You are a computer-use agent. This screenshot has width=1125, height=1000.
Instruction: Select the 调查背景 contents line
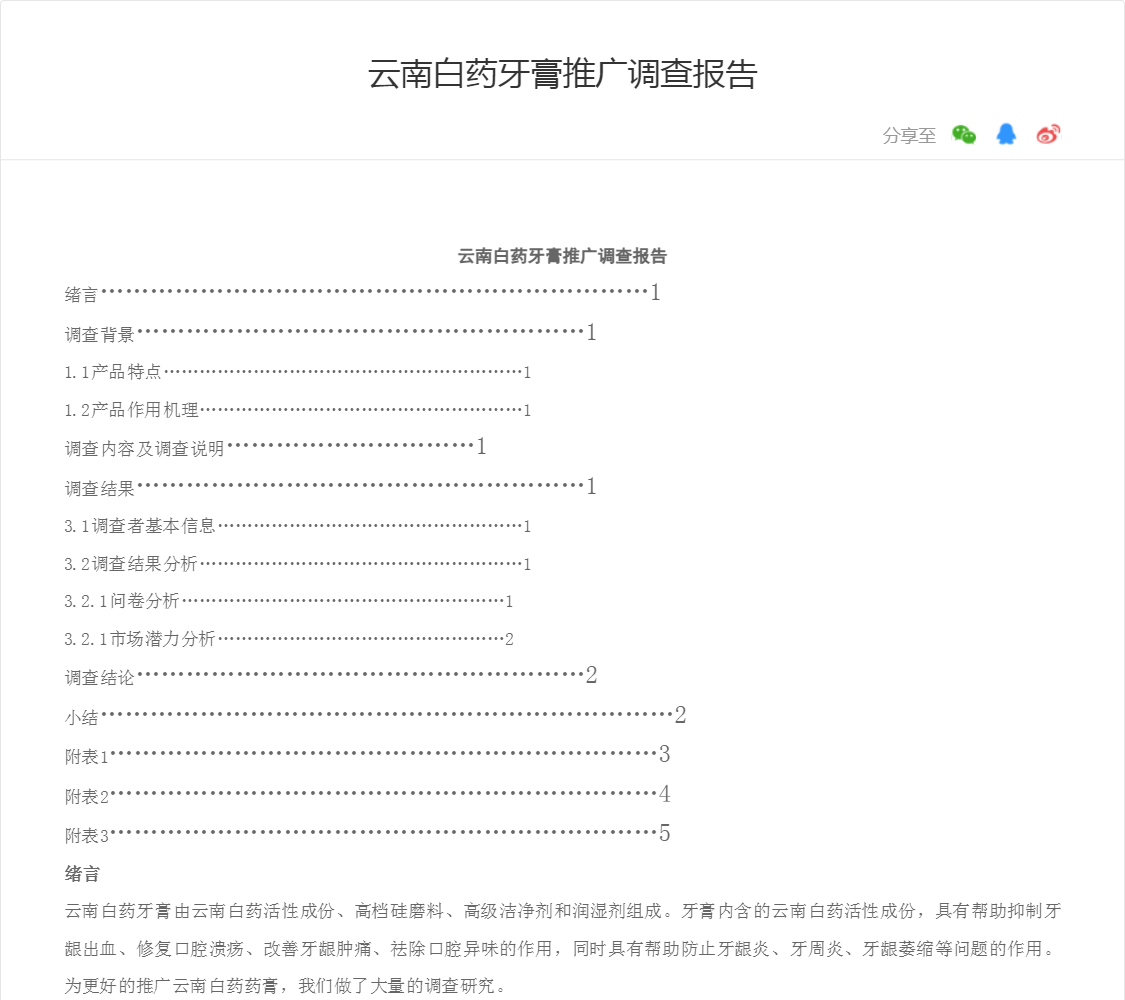pos(330,333)
